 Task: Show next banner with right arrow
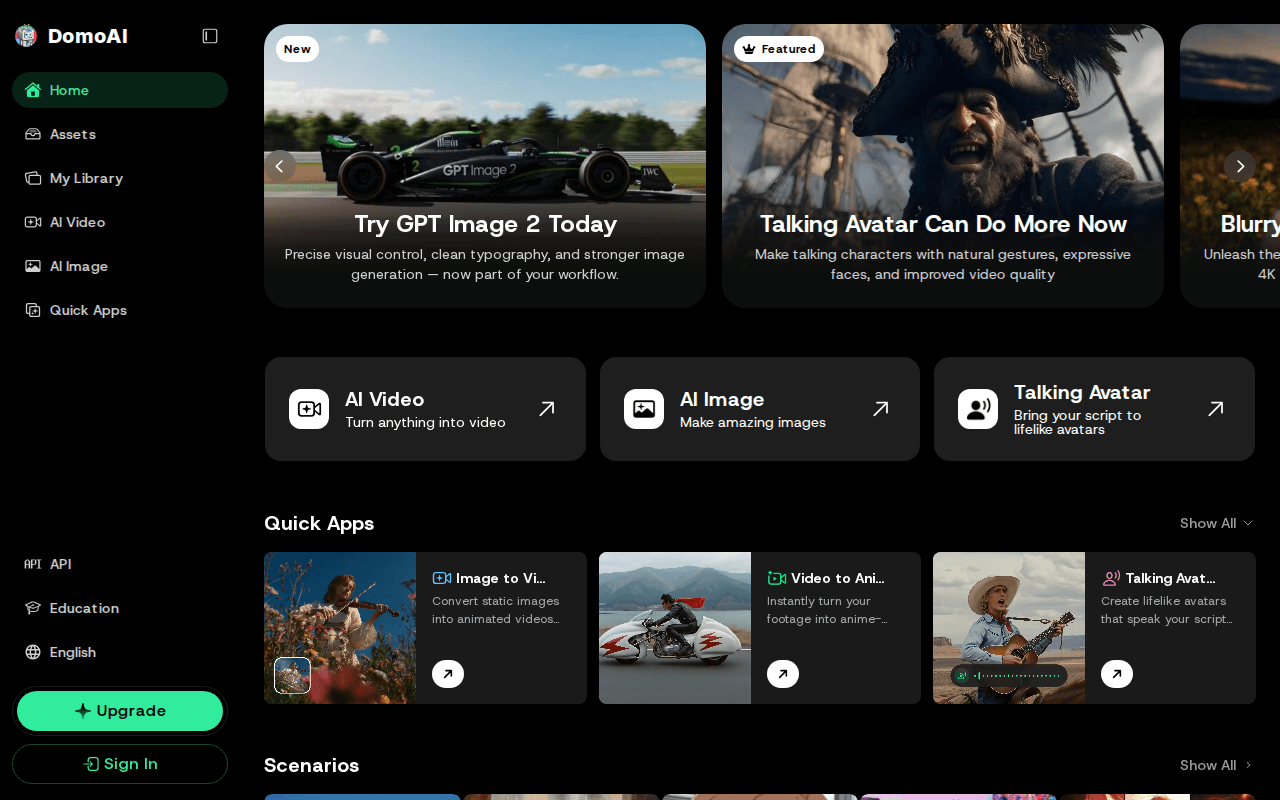1240,166
